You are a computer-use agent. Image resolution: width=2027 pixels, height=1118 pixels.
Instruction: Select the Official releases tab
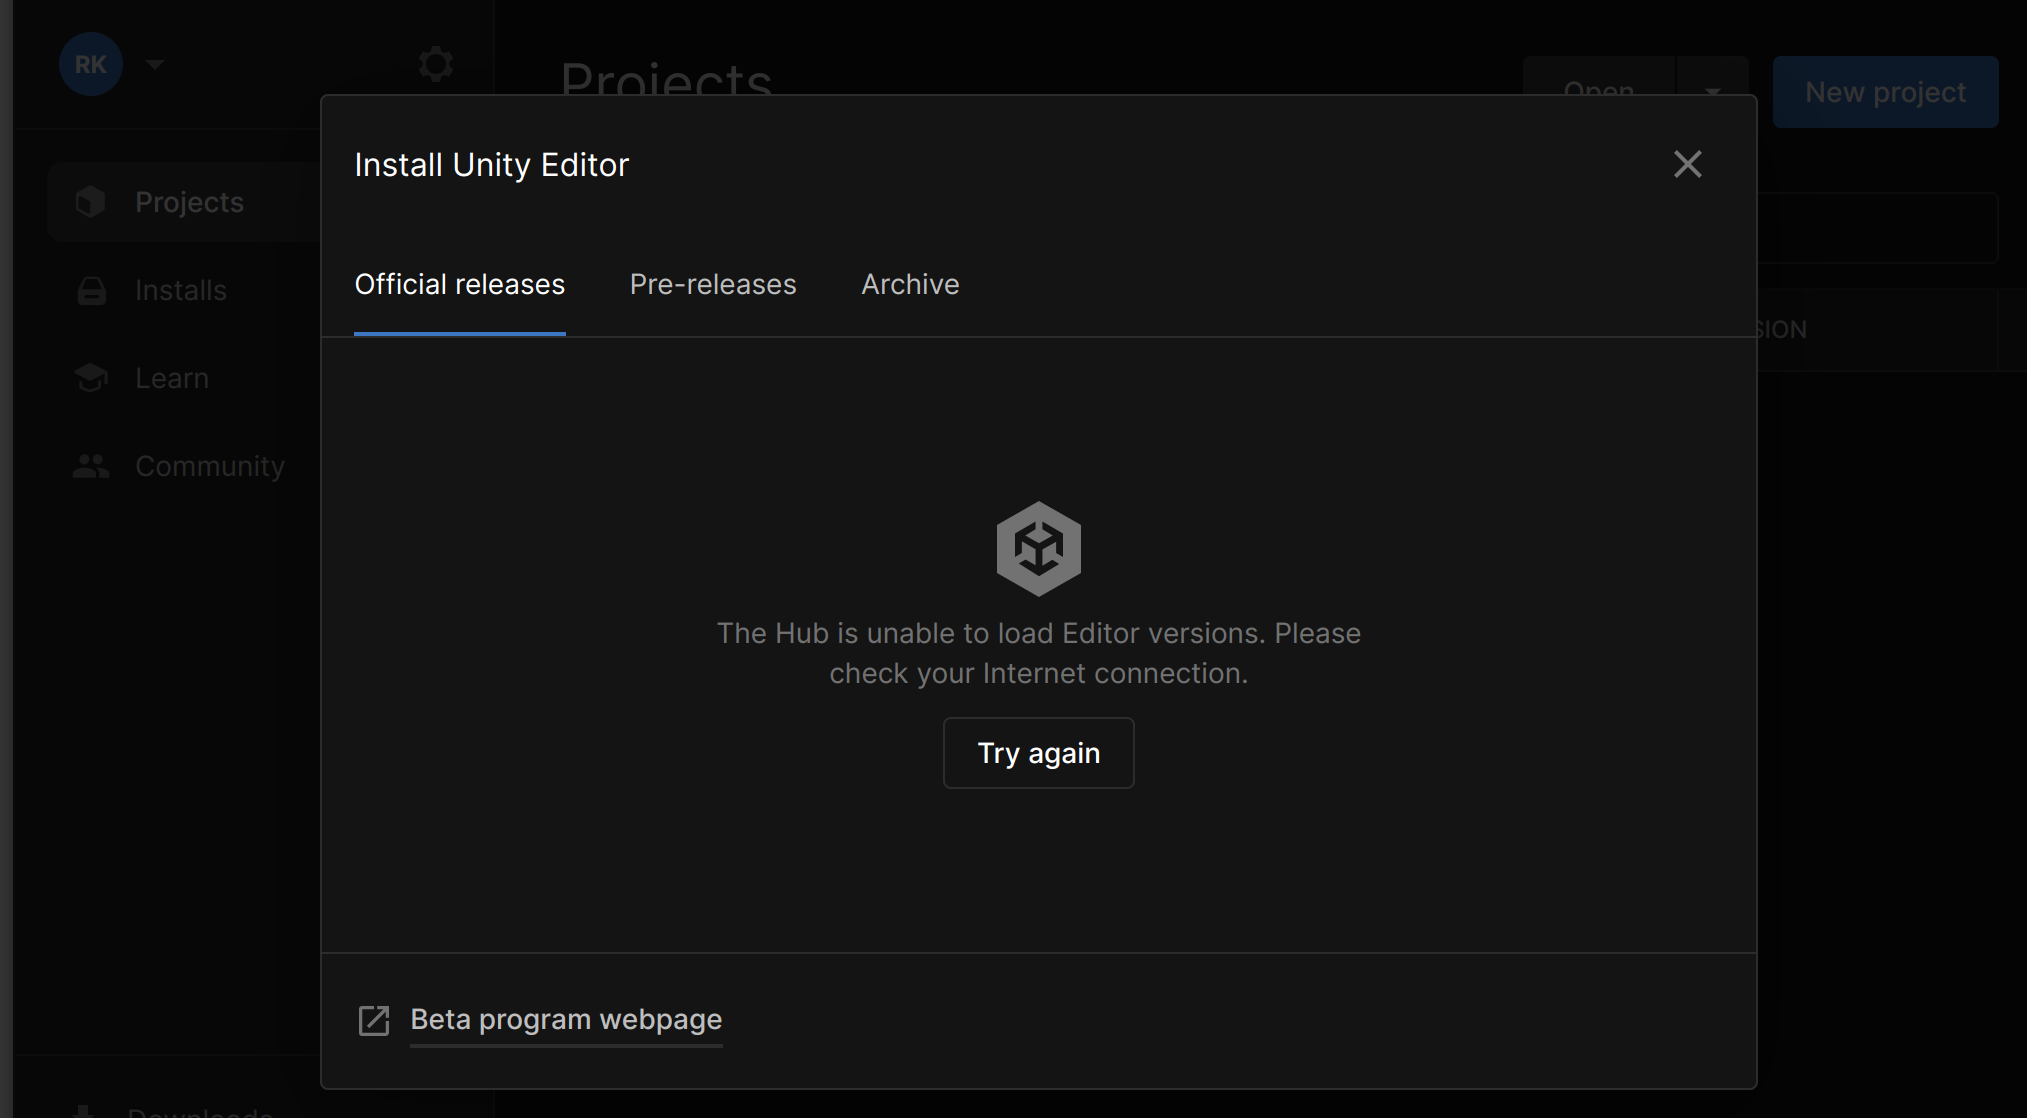[459, 285]
